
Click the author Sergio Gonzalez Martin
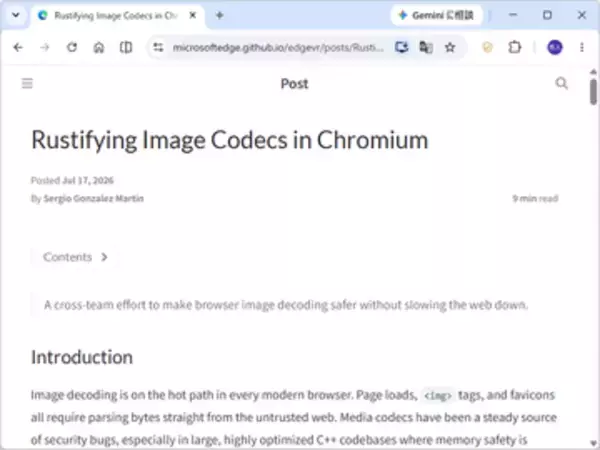[x=93, y=198]
